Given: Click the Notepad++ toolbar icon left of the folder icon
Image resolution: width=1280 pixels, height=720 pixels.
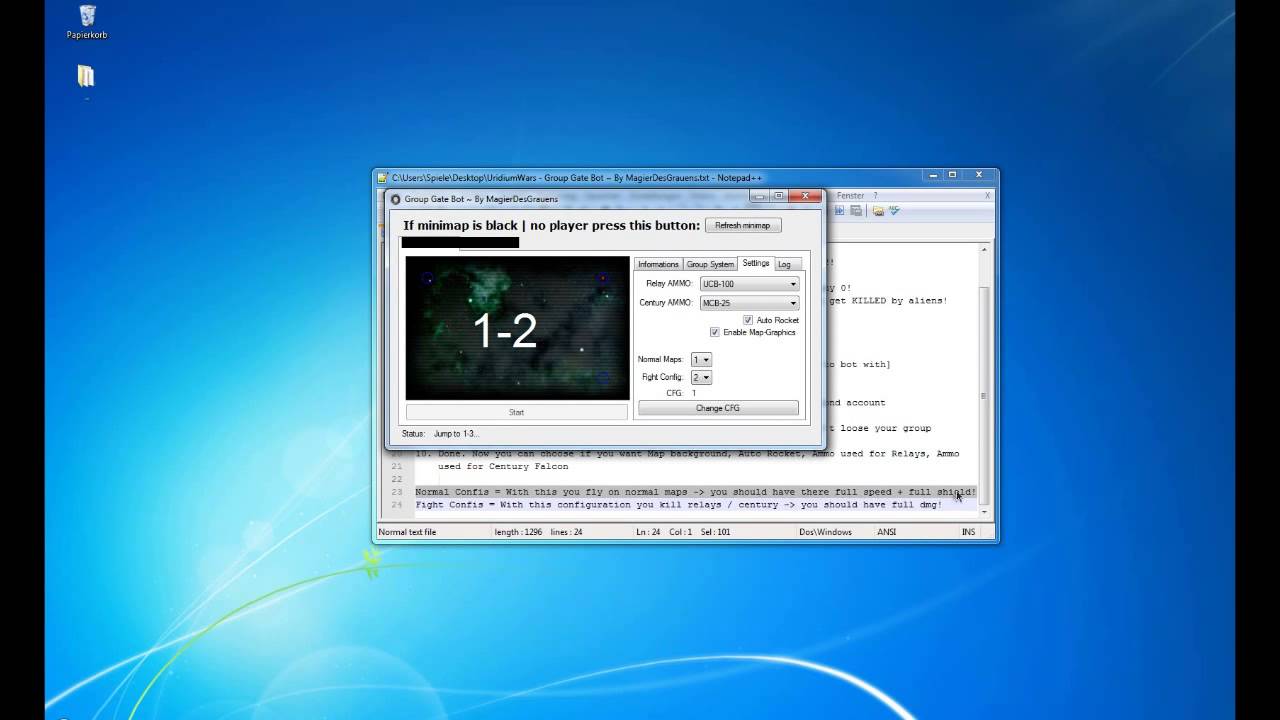Looking at the screenshot, I should click(x=857, y=211).
